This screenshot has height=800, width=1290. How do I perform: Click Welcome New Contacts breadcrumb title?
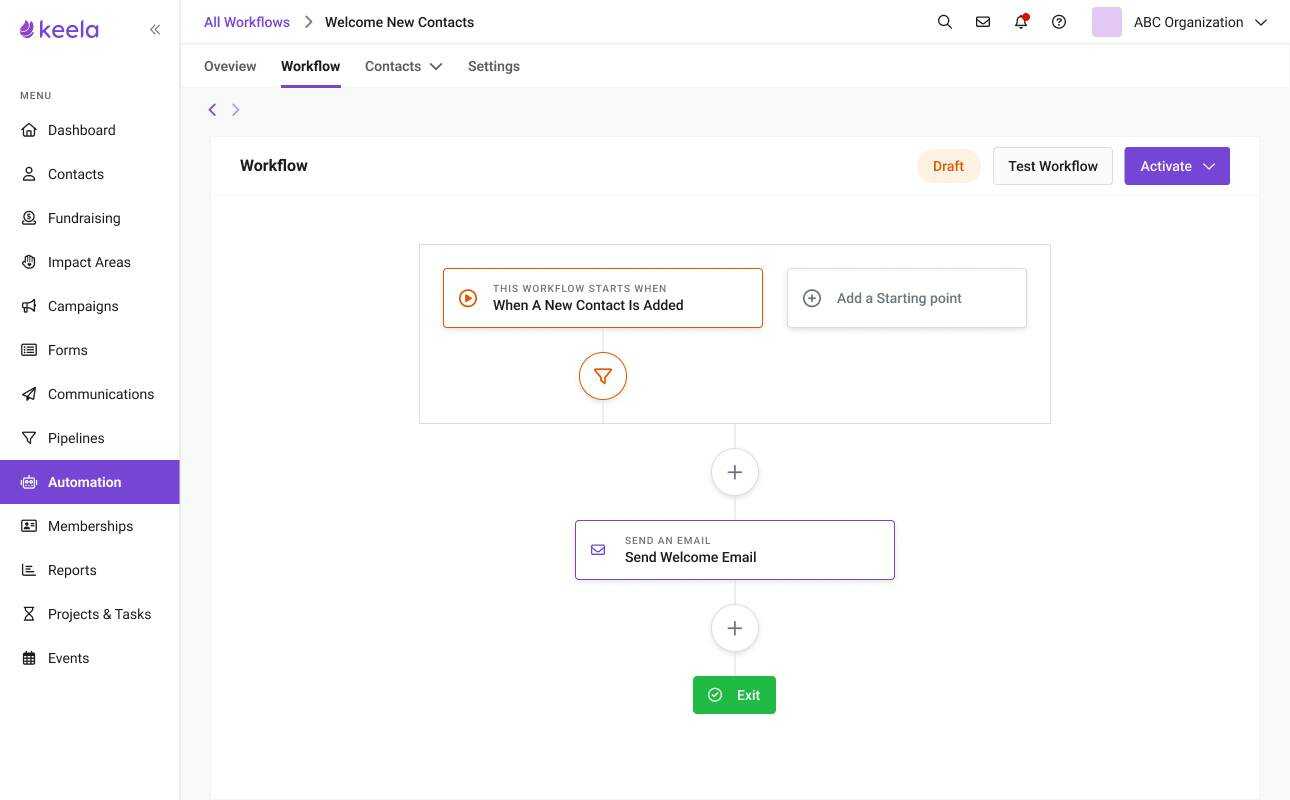tap(399, 22)
